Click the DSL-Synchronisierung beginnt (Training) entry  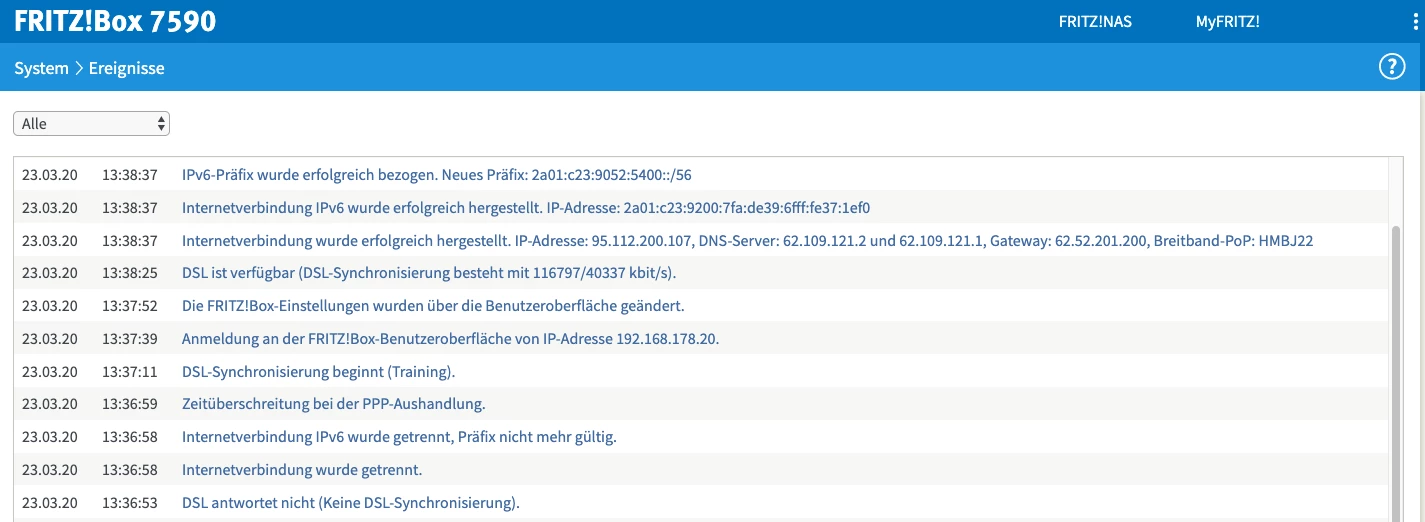click(x=318, y=372)
